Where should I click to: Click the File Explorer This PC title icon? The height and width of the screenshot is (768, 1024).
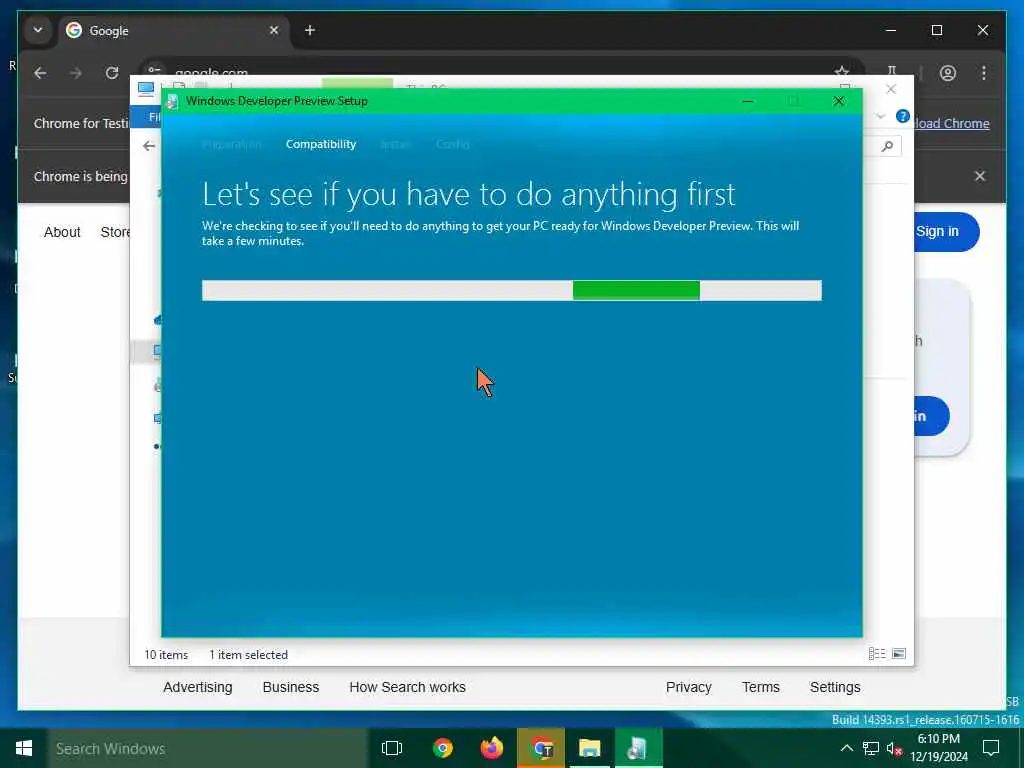click(146, 88)
